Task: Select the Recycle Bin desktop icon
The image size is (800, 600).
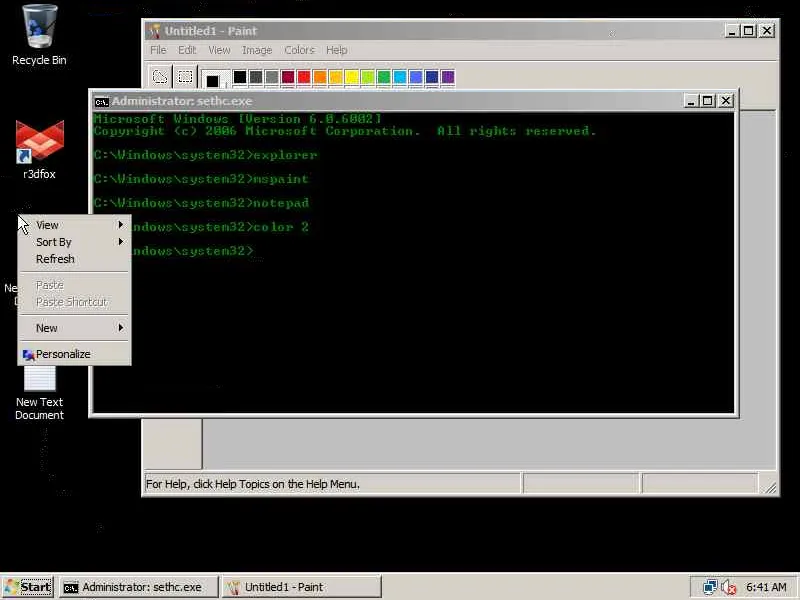Action: [39, 35]
